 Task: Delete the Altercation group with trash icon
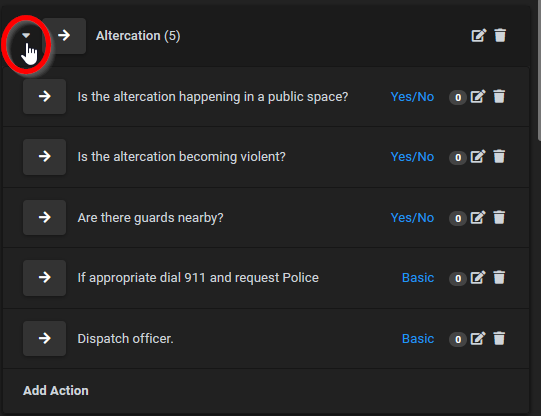click(x=500, y=35)
